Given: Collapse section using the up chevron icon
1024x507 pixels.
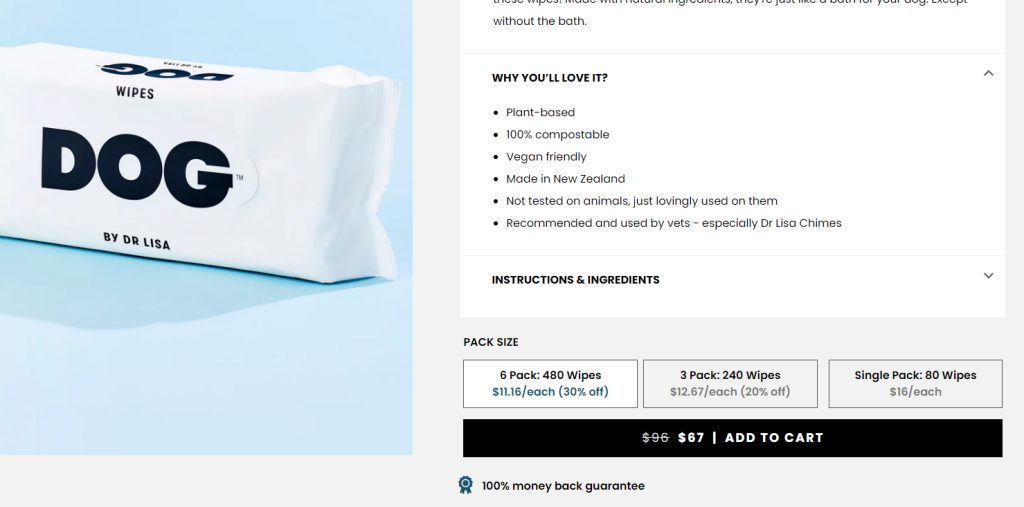Looking at the screenshot, I should click(988, 73).
